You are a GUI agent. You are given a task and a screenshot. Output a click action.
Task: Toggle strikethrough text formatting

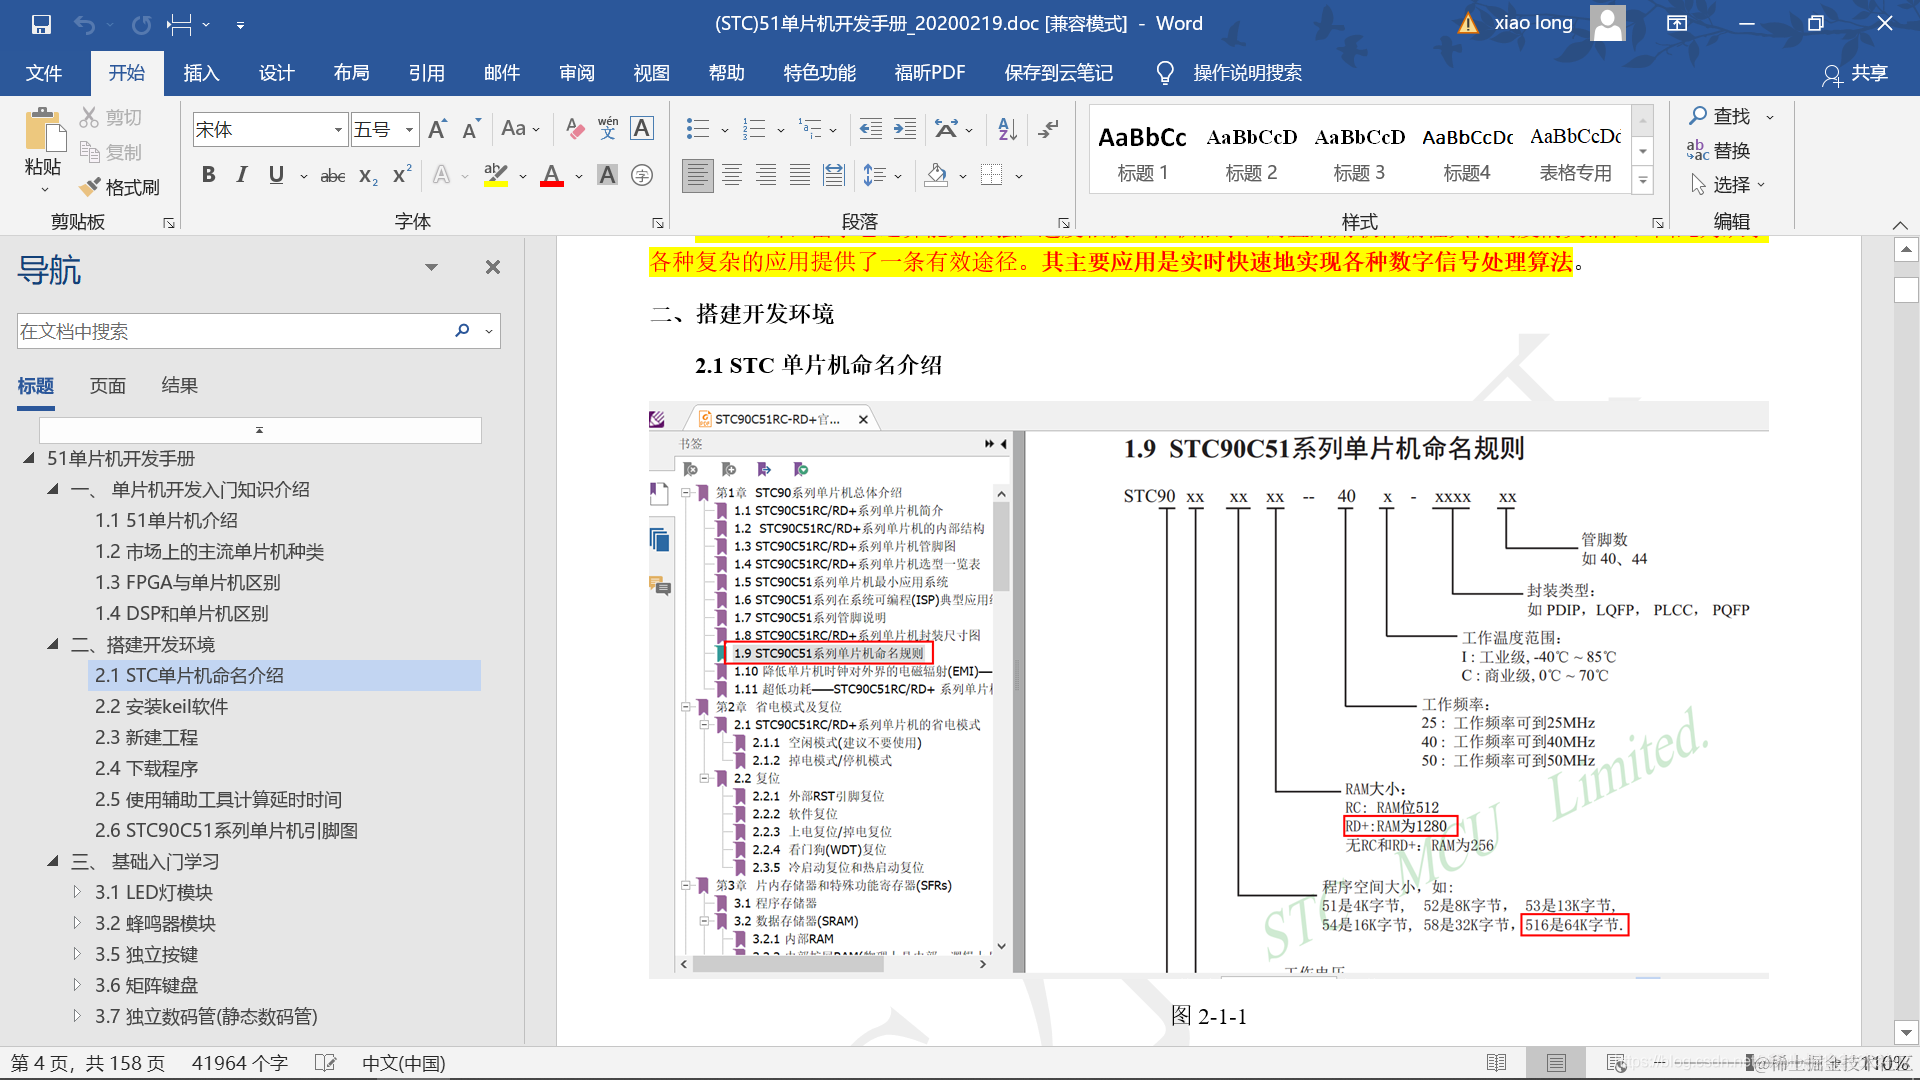coord(332,176)
